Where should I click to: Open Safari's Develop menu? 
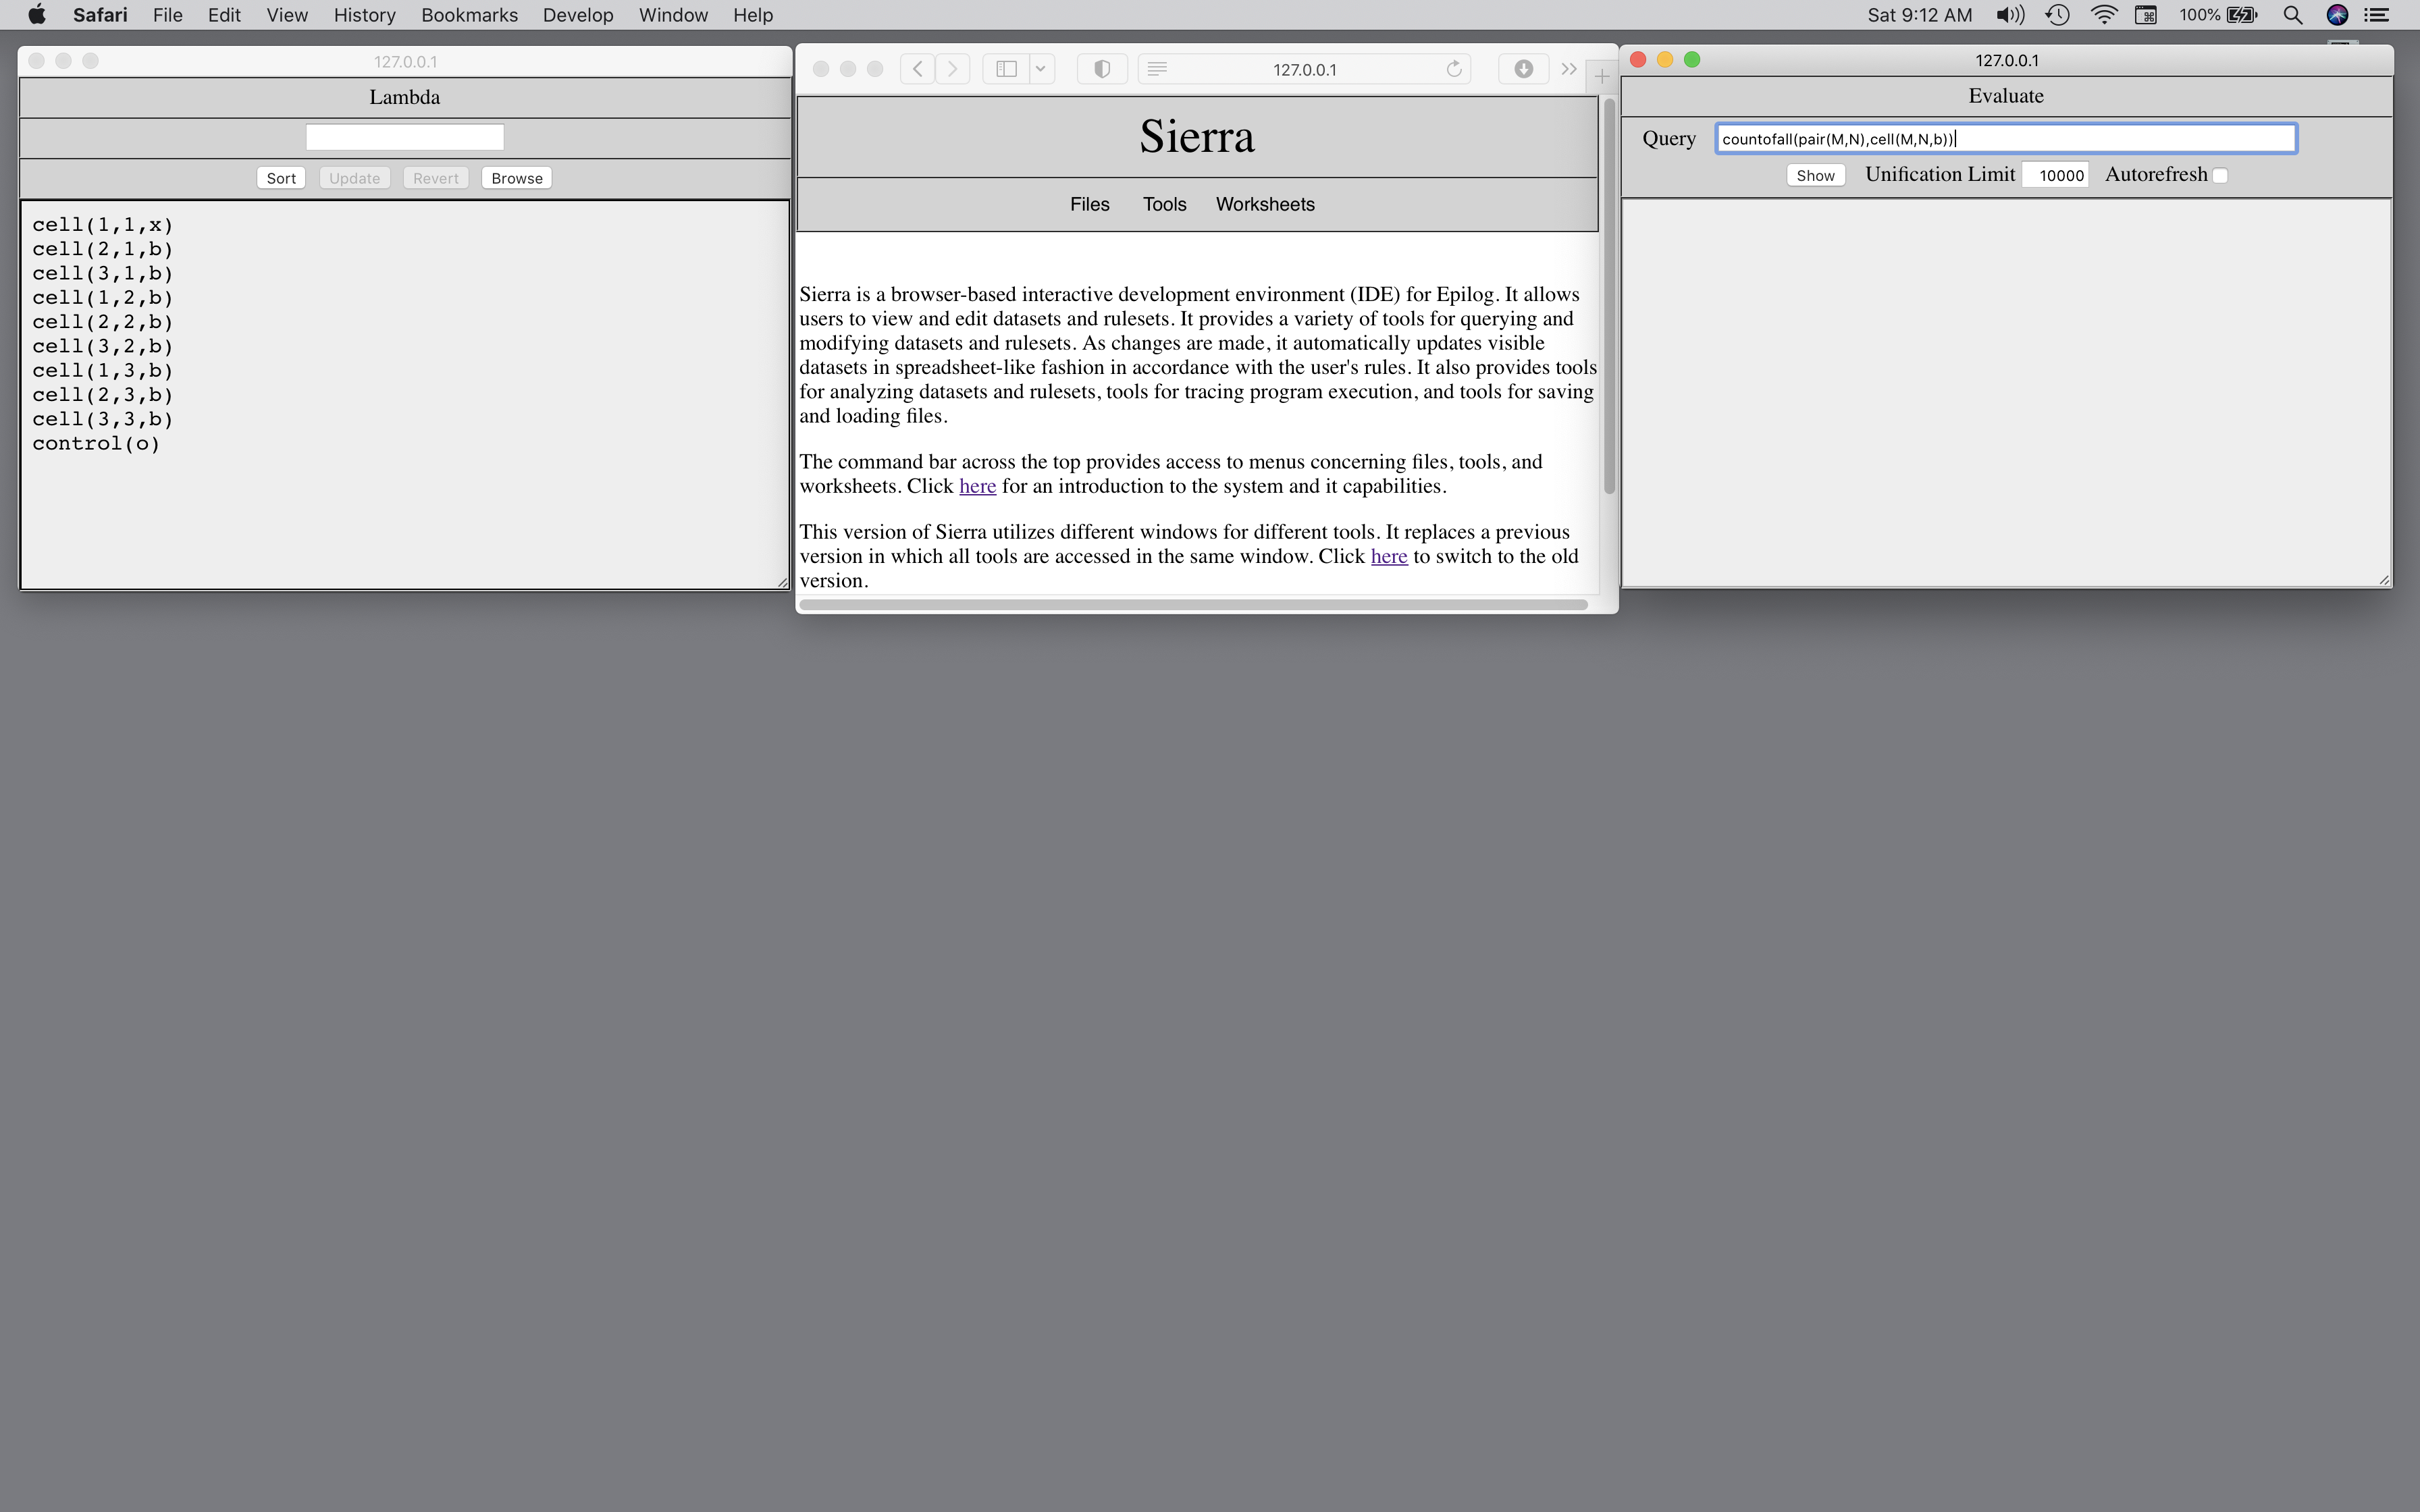(577, 15)
